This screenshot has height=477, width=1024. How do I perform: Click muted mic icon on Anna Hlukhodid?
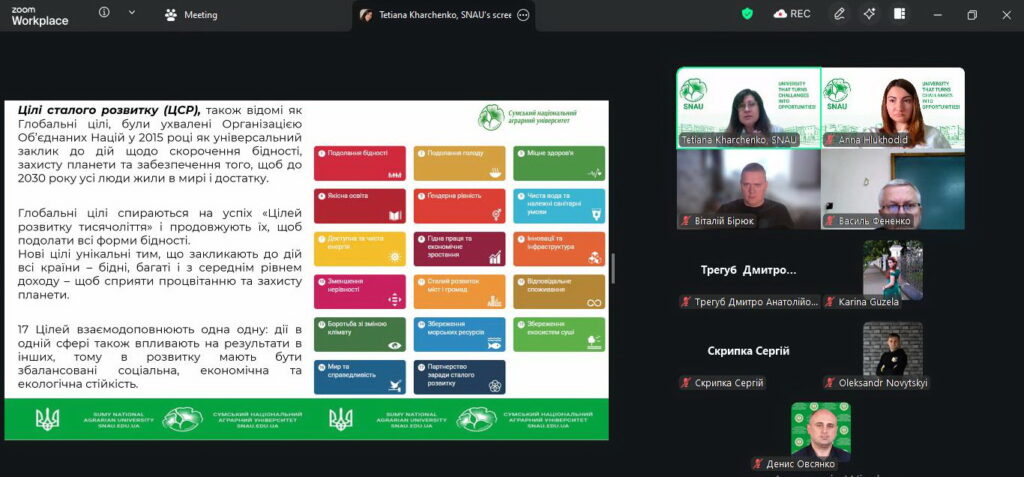(829, 140)
